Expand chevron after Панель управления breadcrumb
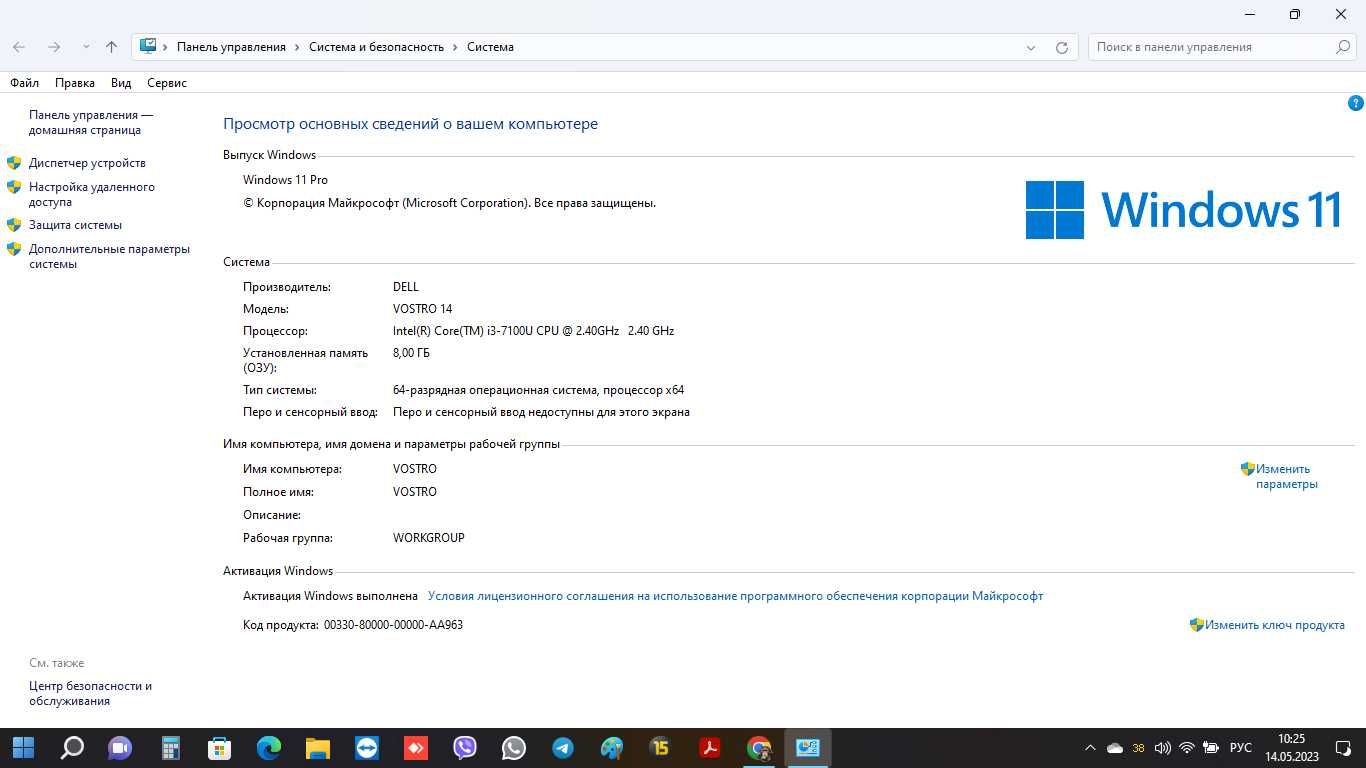The width and height of the screenshot is (1366, 768). click(297, 47)
